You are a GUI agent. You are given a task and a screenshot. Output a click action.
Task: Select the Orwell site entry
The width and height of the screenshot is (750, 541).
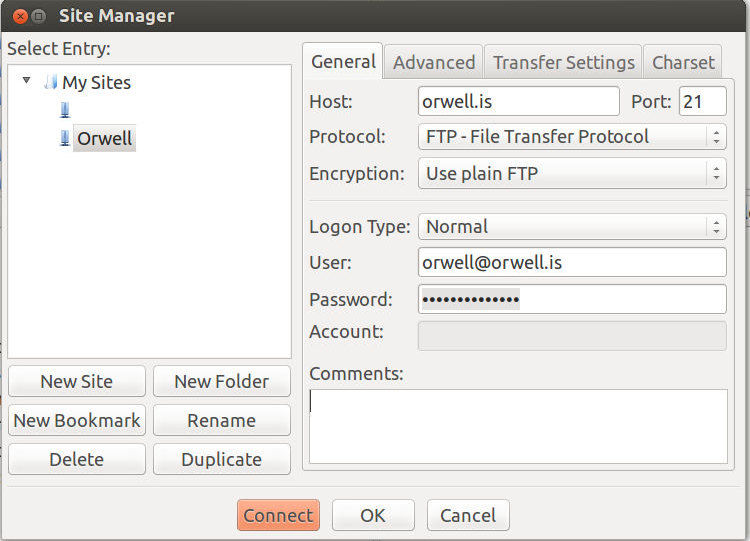[104, 138]
